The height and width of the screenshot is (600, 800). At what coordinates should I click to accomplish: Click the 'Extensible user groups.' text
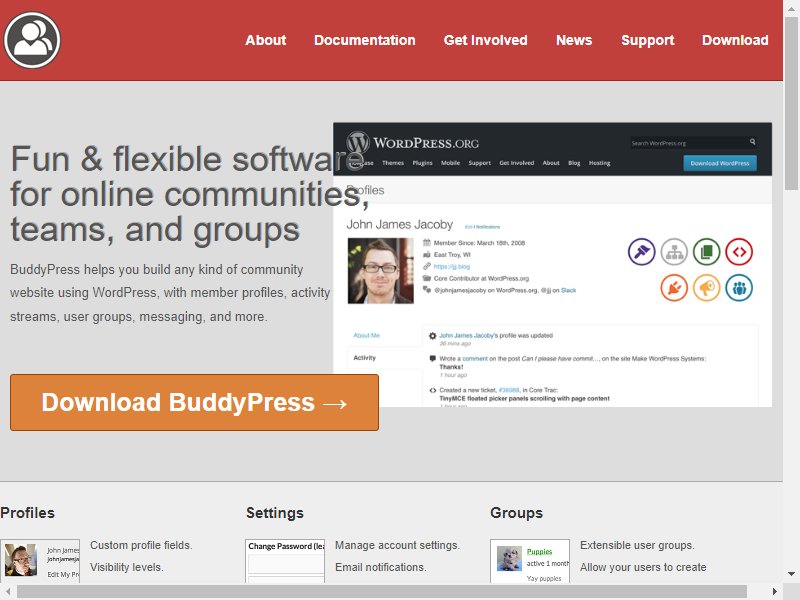(637, 545)
